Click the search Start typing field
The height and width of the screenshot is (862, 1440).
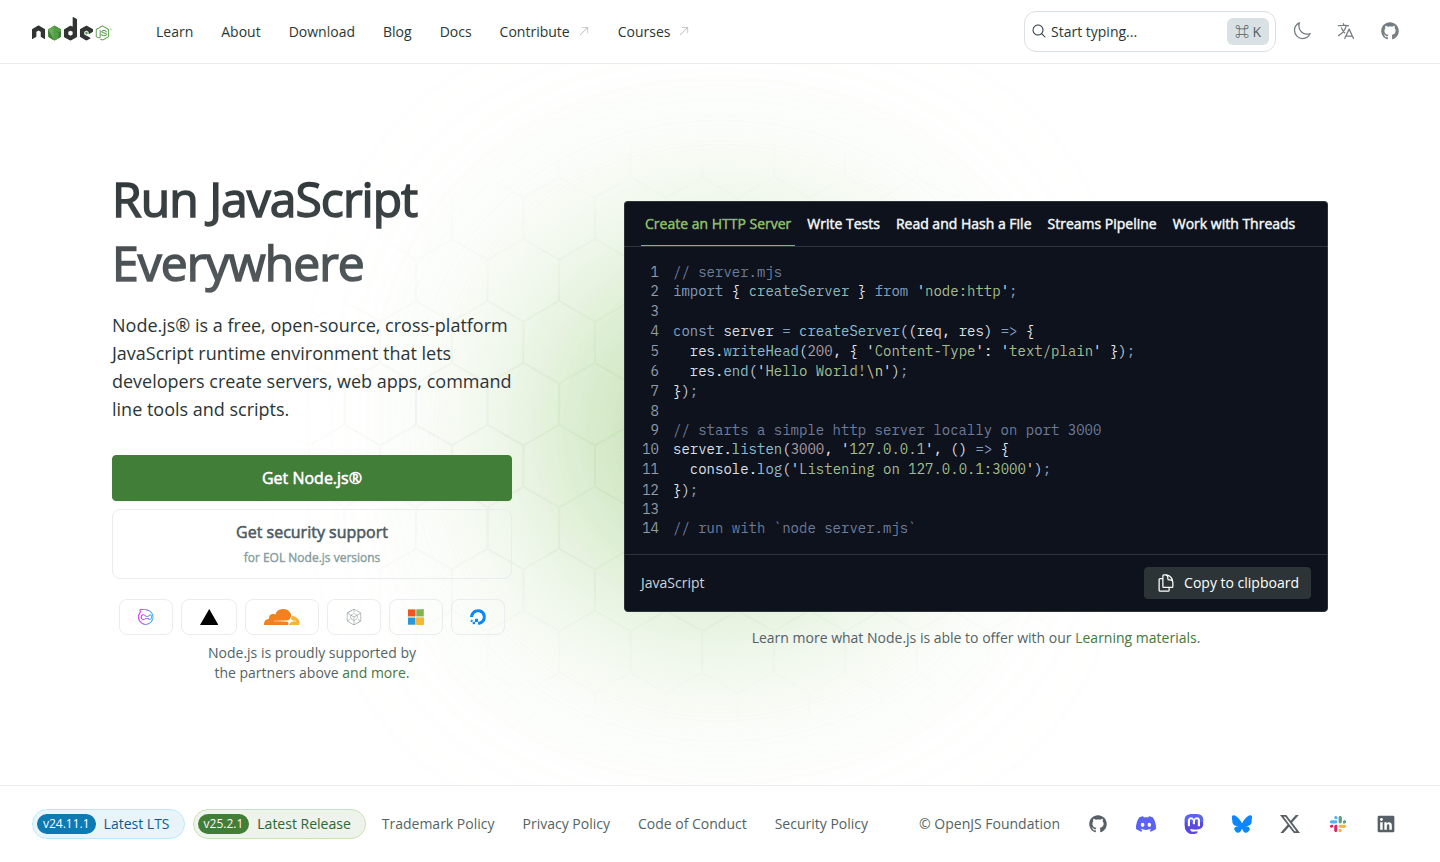(x=1120, y=31)
